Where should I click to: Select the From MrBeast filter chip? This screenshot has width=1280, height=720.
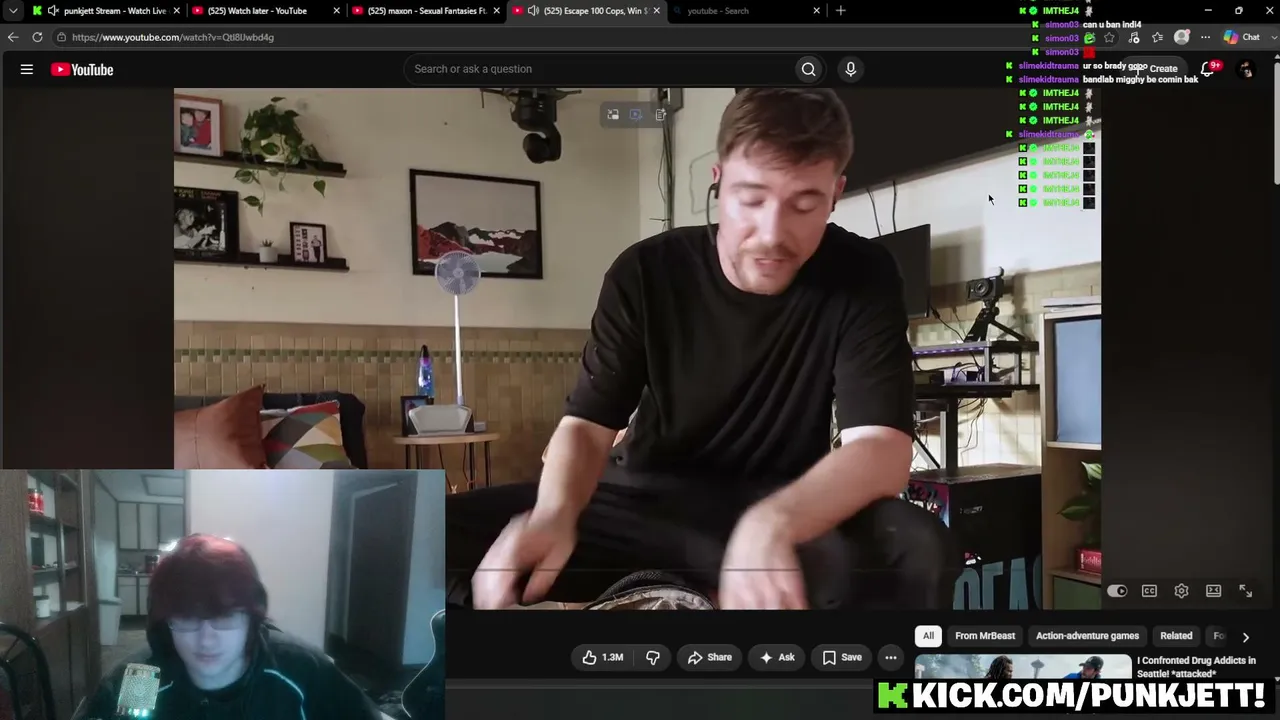(985, 636)
